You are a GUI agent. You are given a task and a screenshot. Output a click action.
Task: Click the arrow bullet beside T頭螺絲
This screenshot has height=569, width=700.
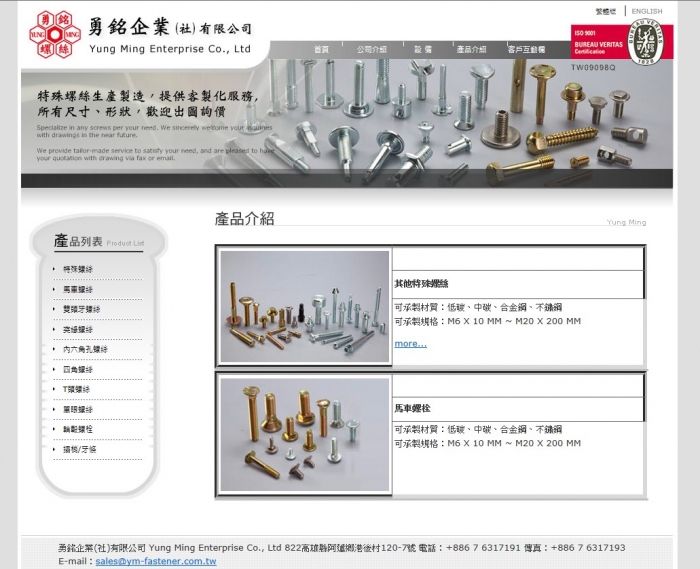(x=54, y=389)
